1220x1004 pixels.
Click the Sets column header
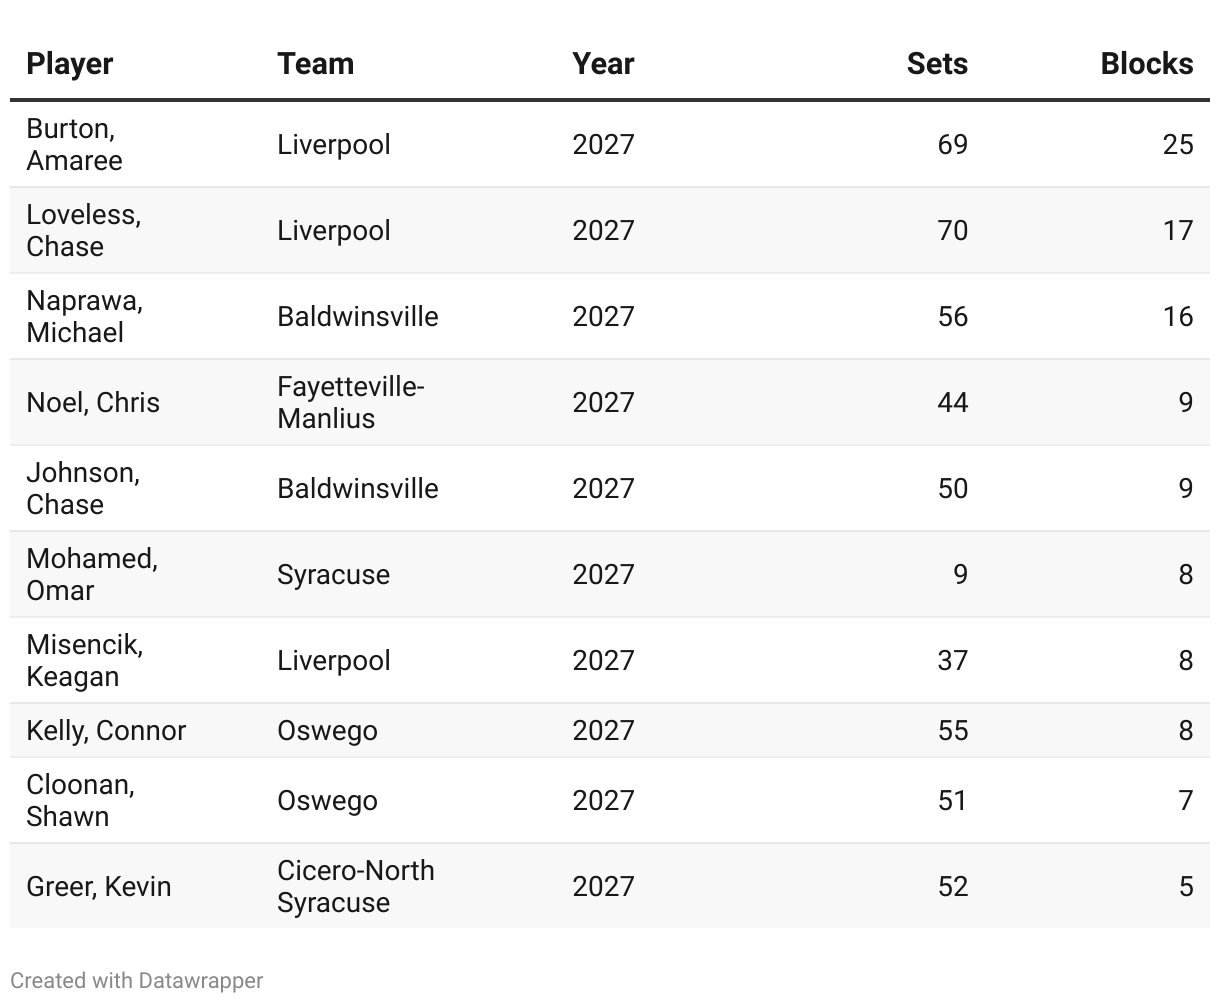pyautogui.click(x=936, y=64)
